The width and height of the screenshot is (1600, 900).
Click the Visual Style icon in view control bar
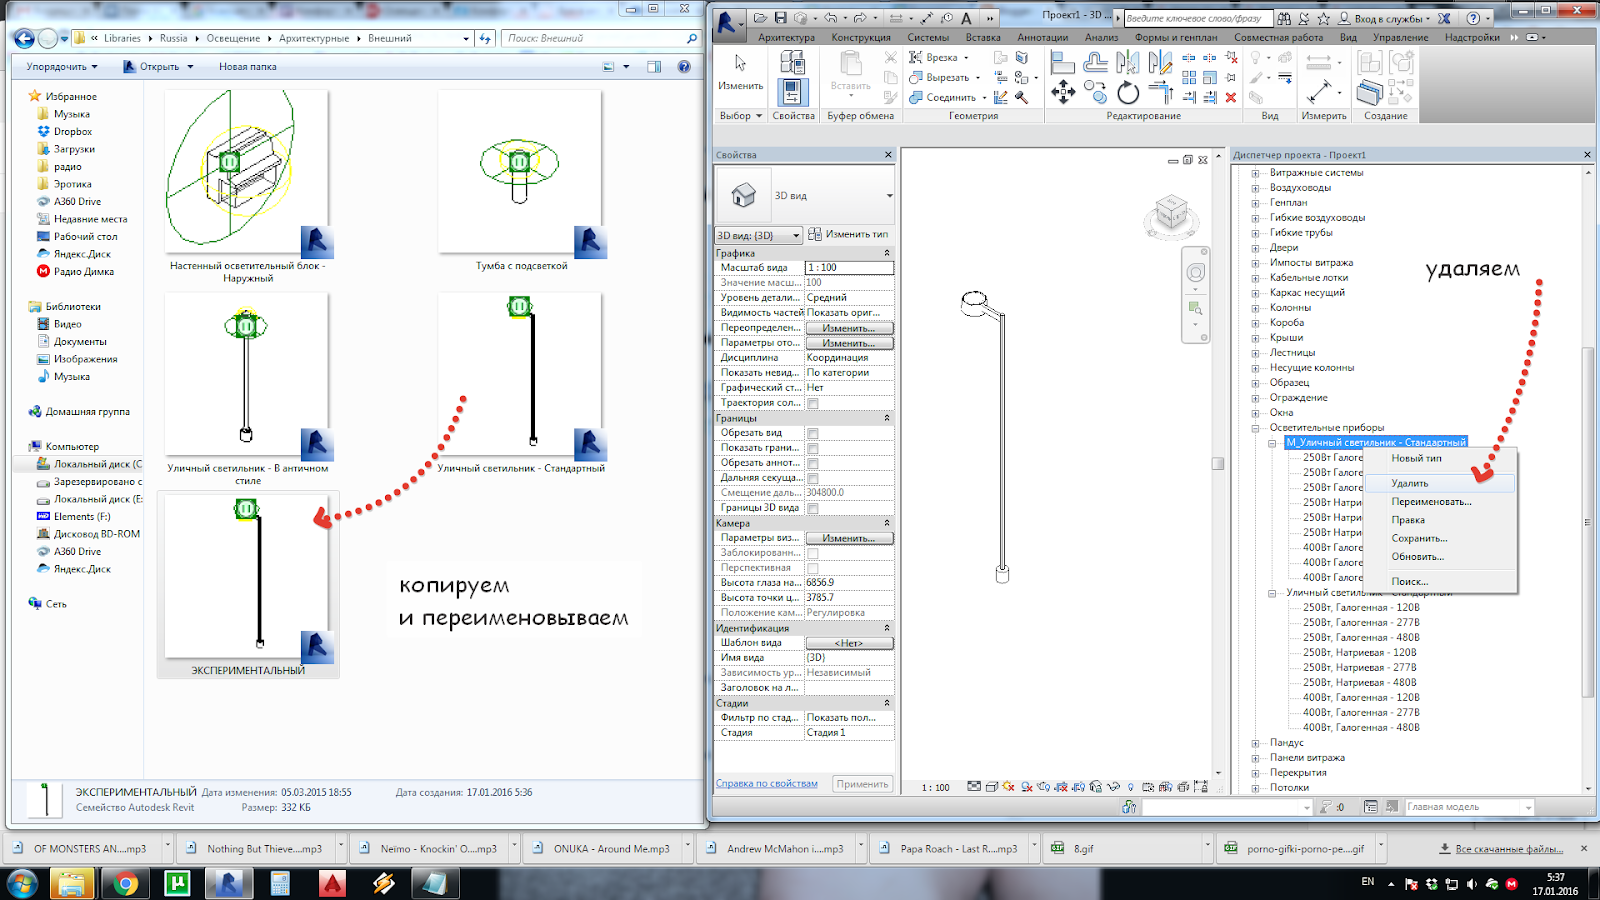point(990,787)
